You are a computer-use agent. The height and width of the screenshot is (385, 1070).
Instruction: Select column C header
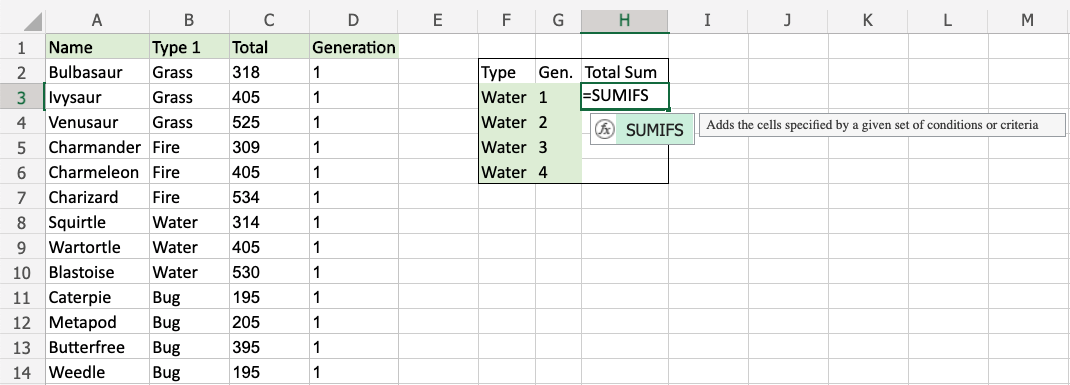pos(270,20)
